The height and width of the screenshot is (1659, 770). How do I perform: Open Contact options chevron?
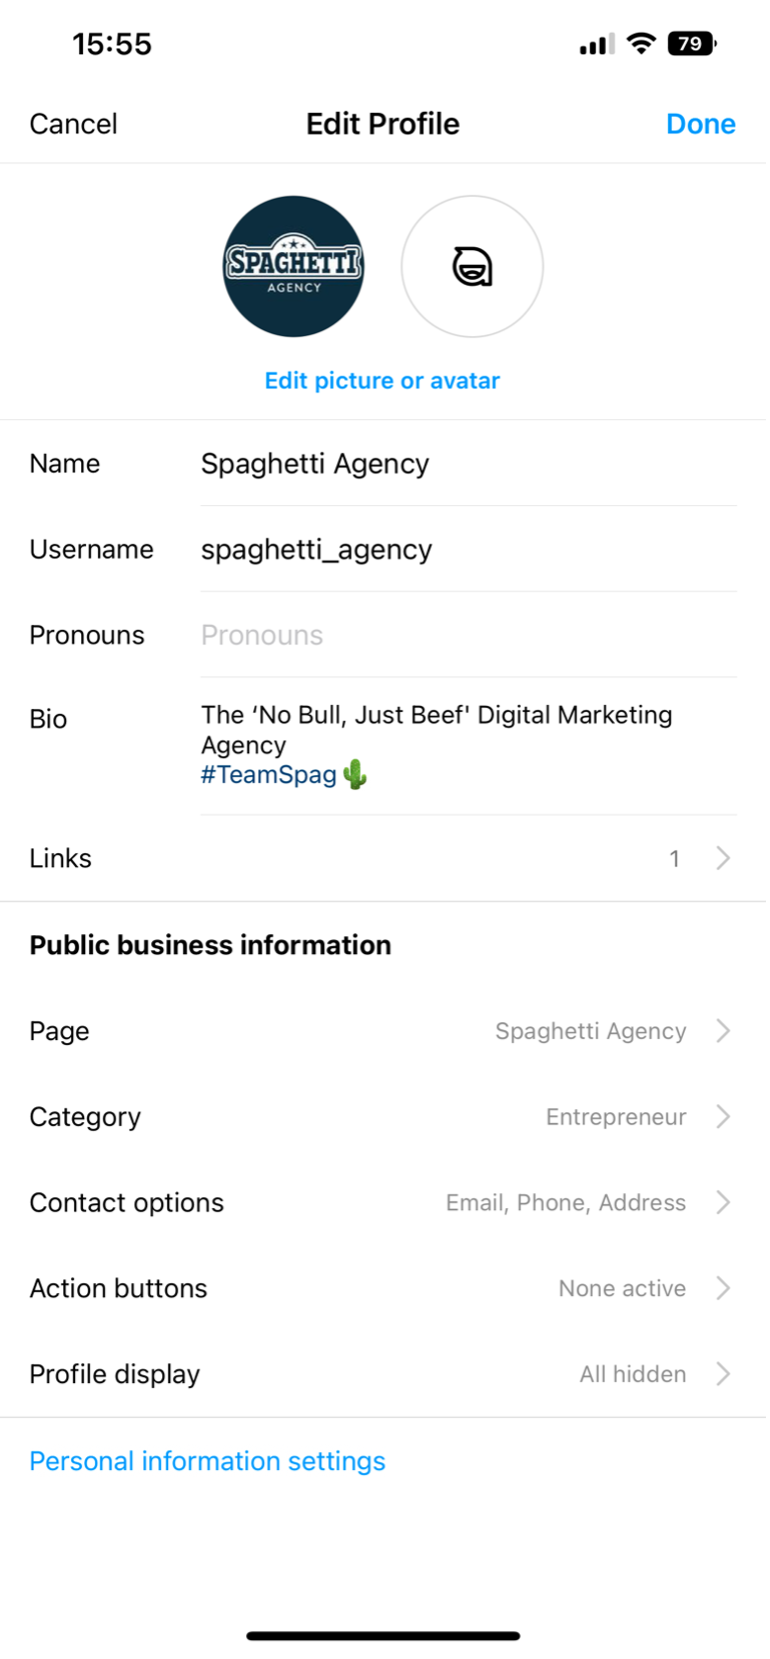click(x=723, y=1202)
